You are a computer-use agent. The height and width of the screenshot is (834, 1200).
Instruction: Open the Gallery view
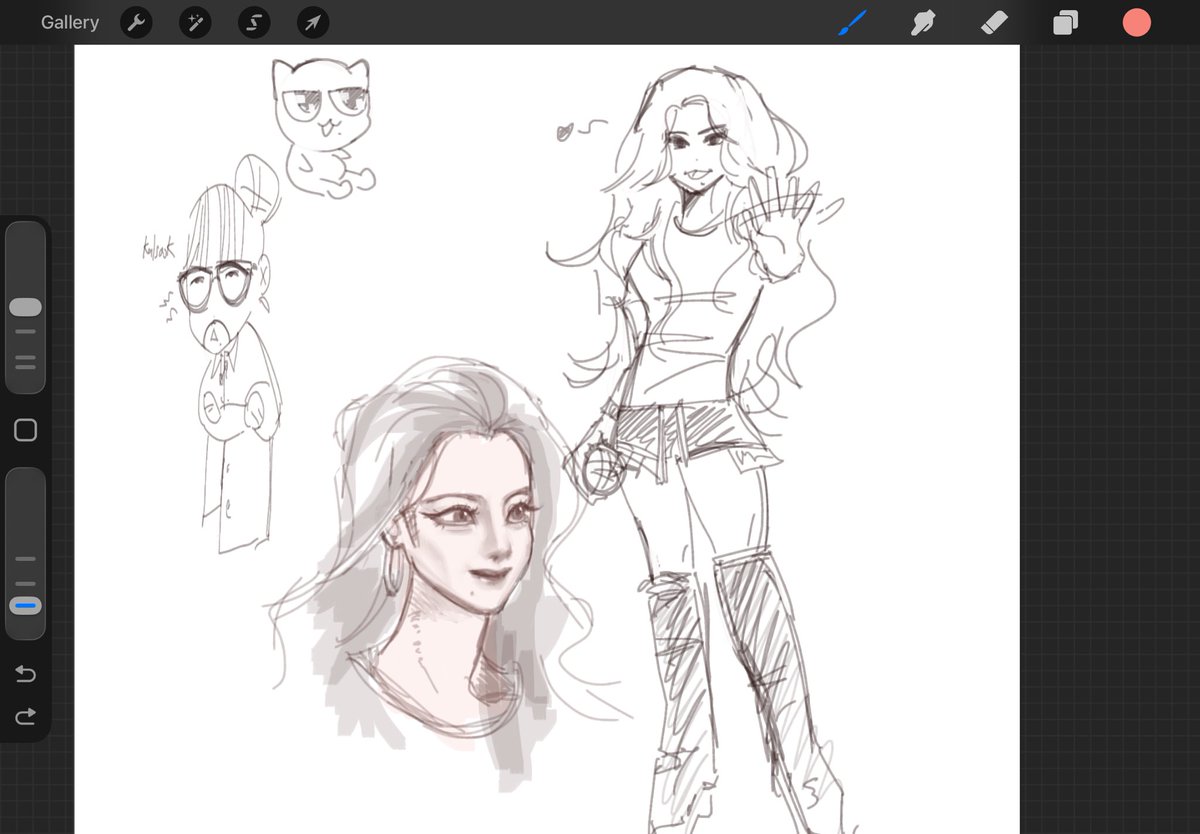click(70, 22)
